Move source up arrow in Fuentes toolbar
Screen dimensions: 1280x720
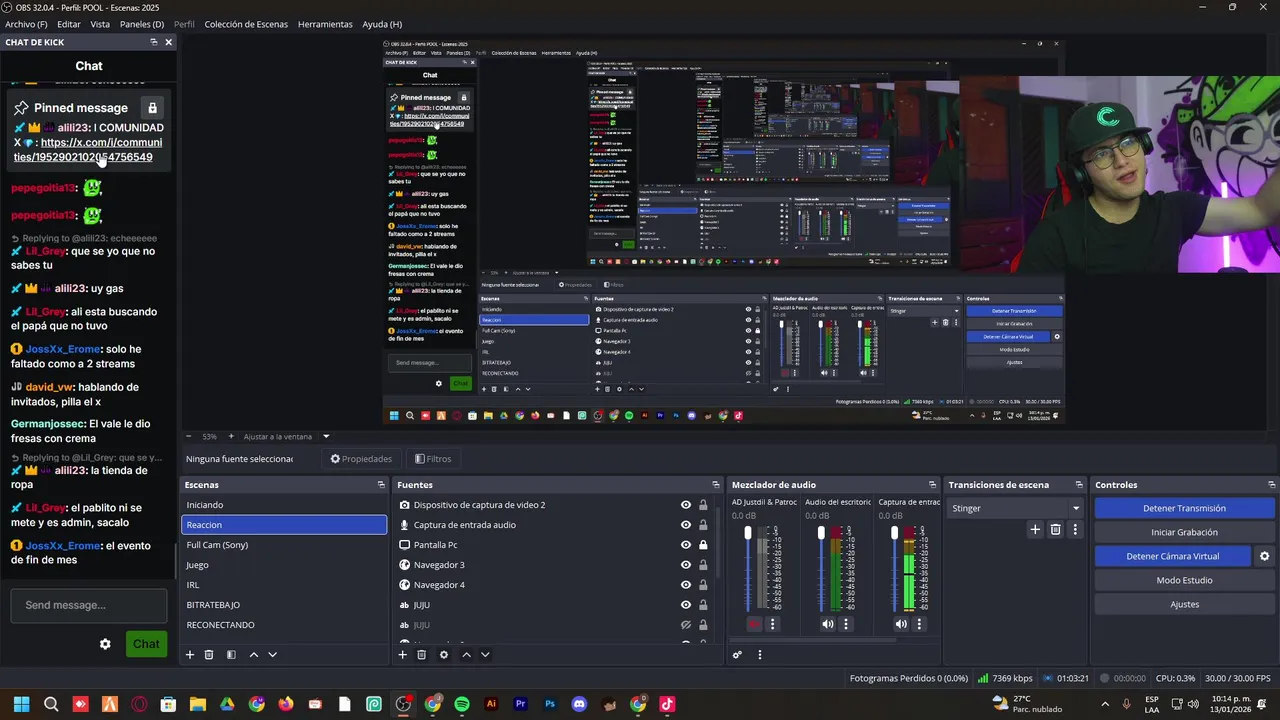(x=466, y=655)
